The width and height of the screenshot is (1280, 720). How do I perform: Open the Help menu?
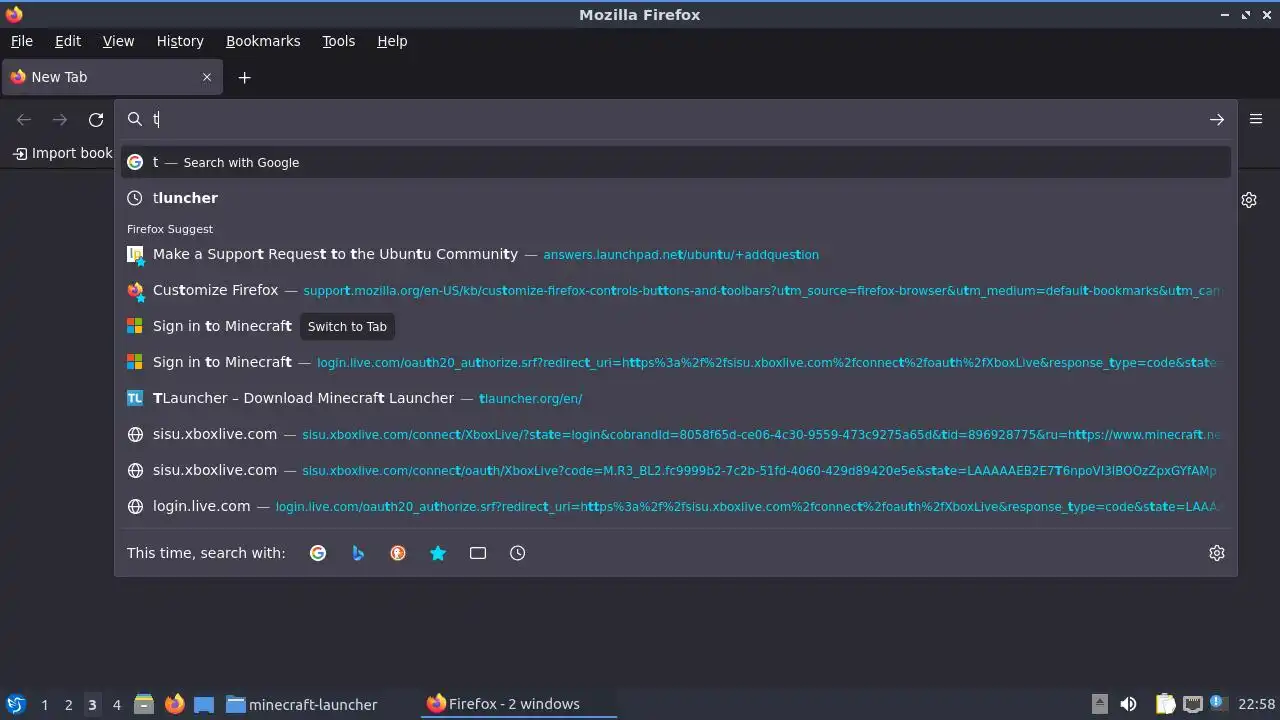click(x=392, y=41)
